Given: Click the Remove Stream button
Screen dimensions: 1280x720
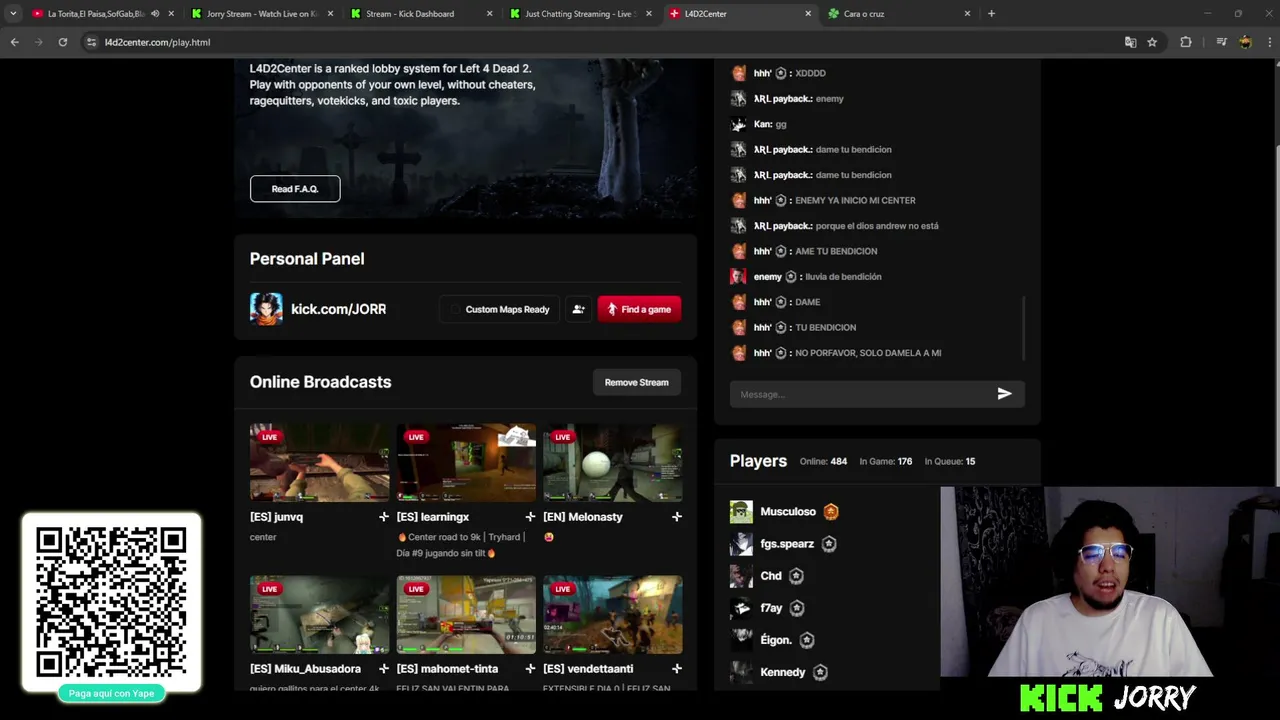Looking at the screenshot, I should [x=636, y=382].
